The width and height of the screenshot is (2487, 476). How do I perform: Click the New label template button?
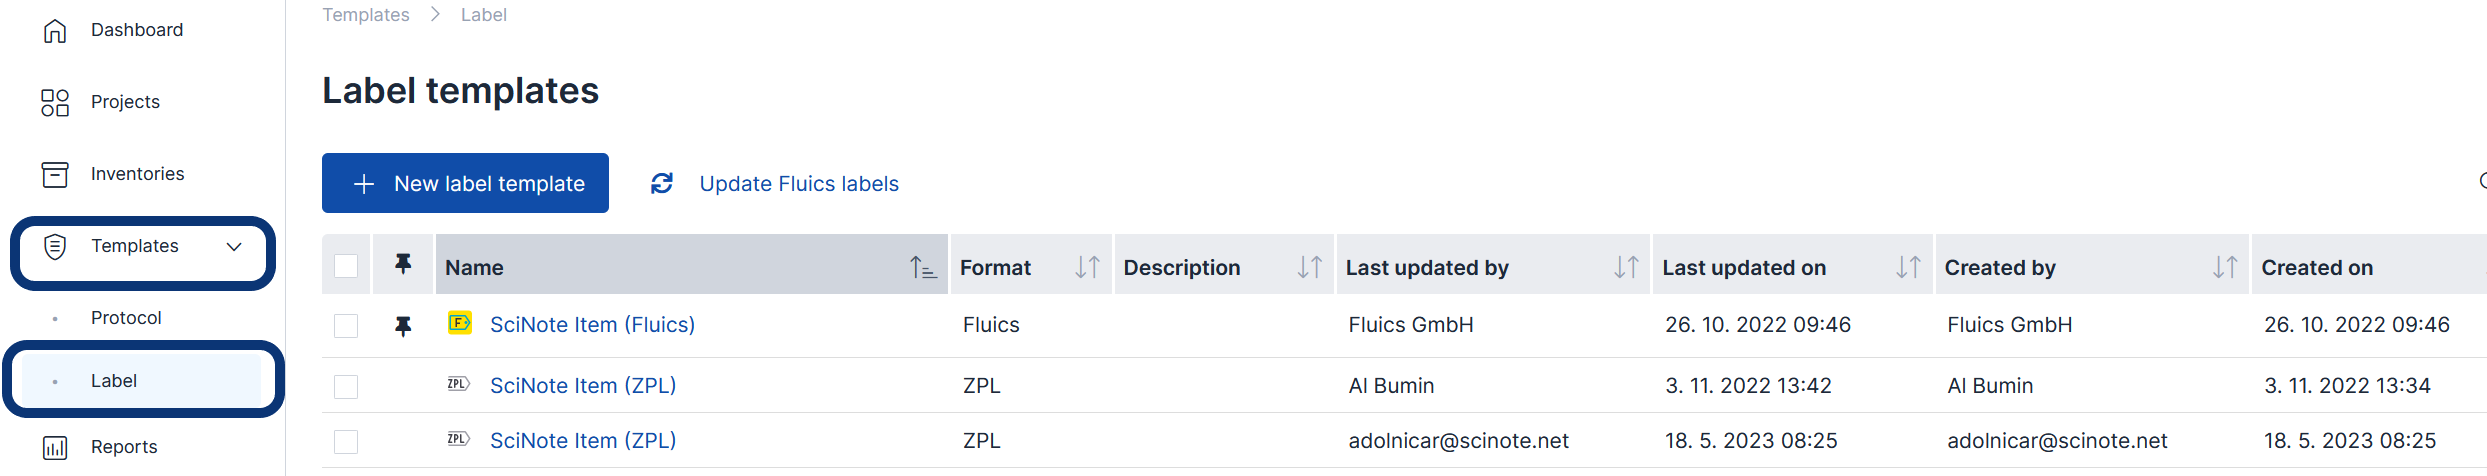click(x=465, y=183)
